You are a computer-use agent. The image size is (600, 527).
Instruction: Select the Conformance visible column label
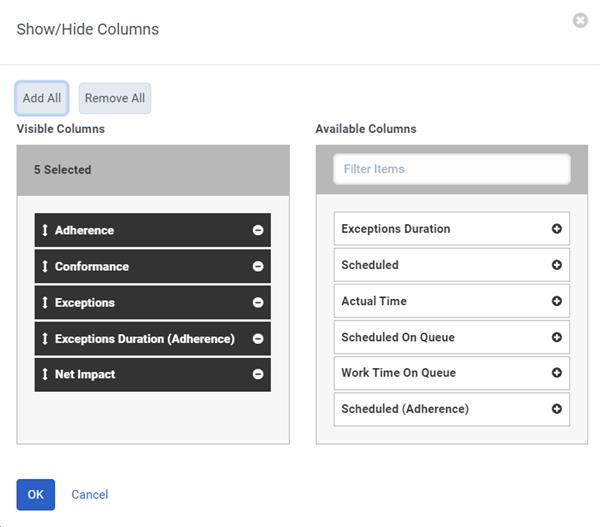(92, 266)
